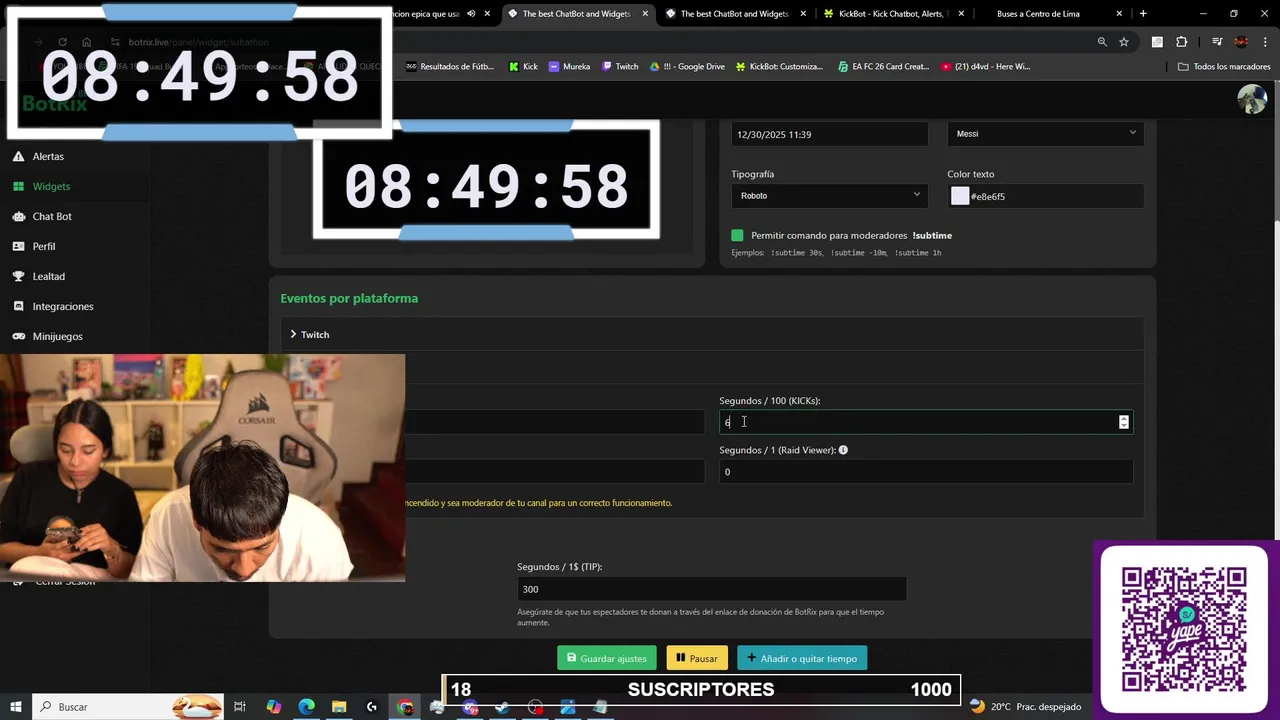Open the d4vd YouTube bookmark

click(986, 66)
